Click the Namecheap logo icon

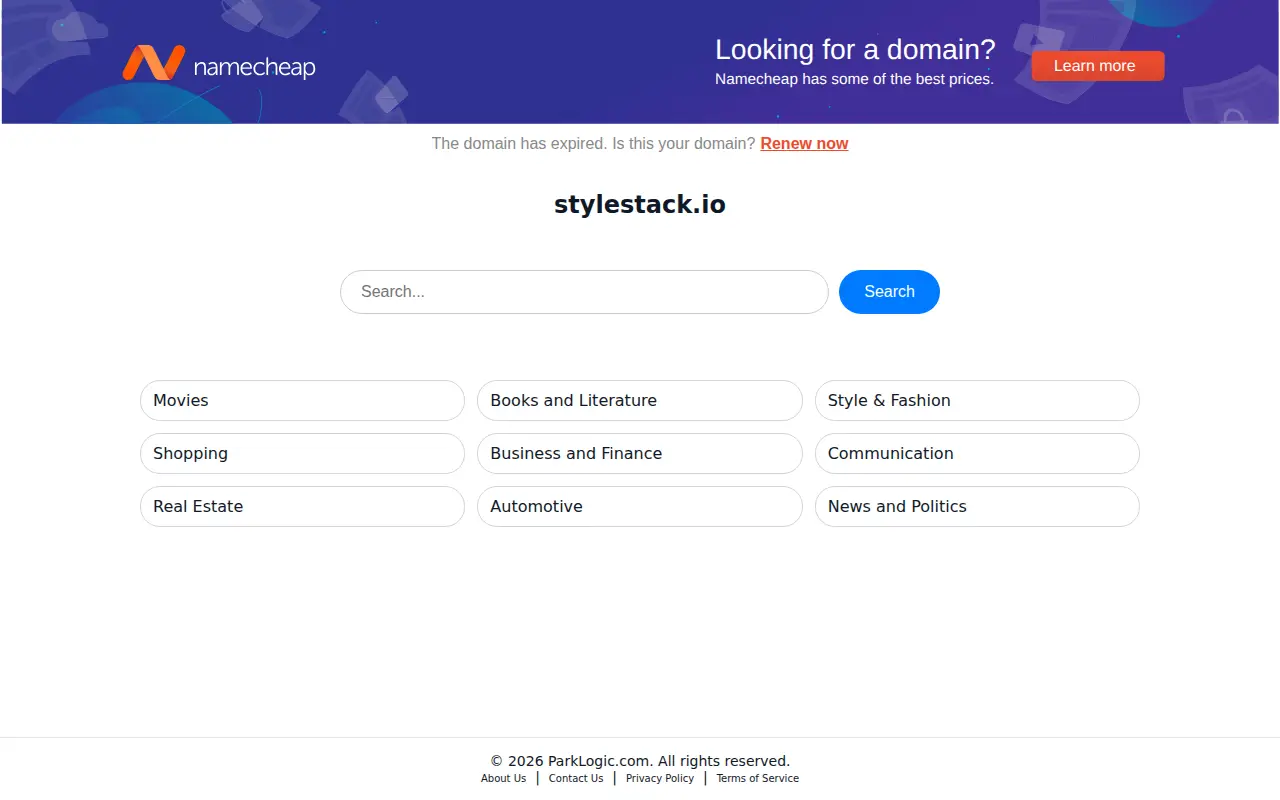[x=153, y=63]
